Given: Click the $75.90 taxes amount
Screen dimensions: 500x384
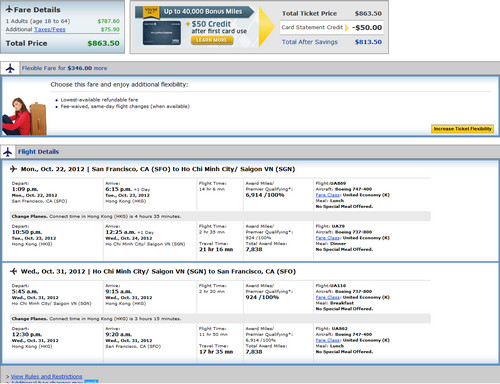Looking at the screenshot, I should click(110, 29).
